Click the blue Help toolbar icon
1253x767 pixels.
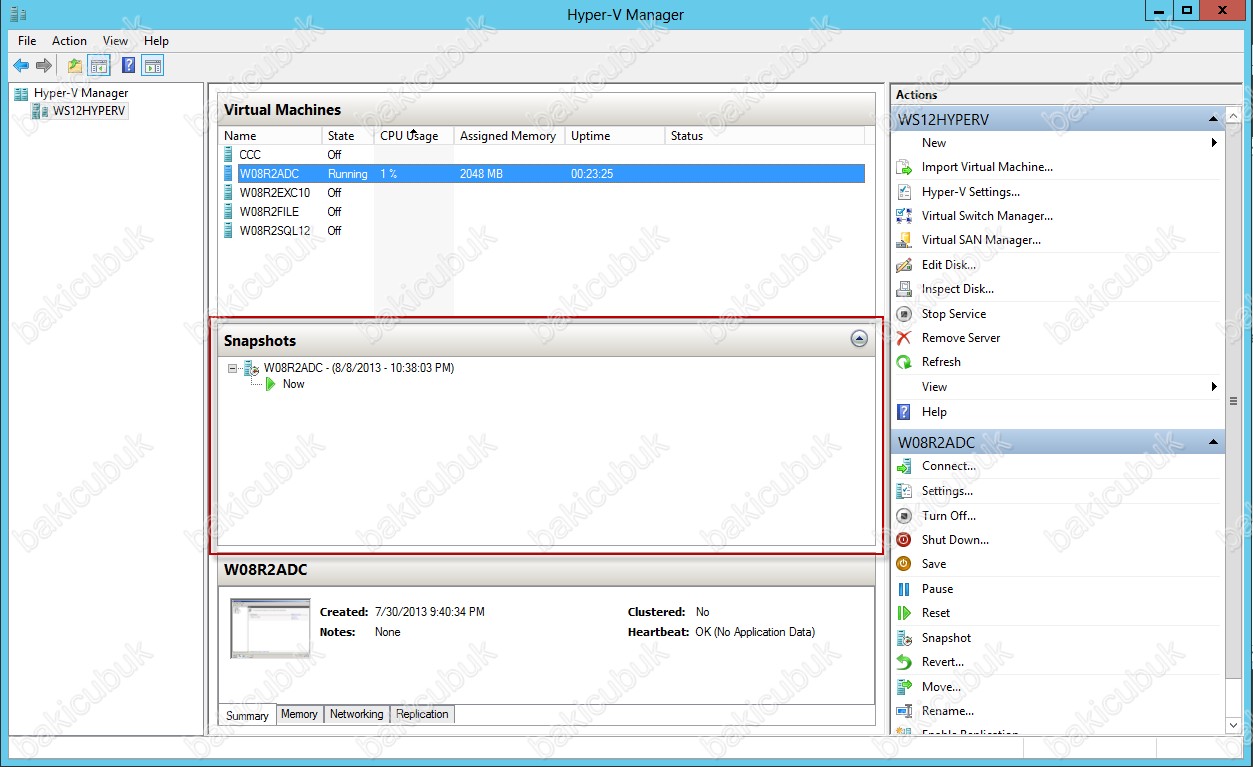[128, 66]
